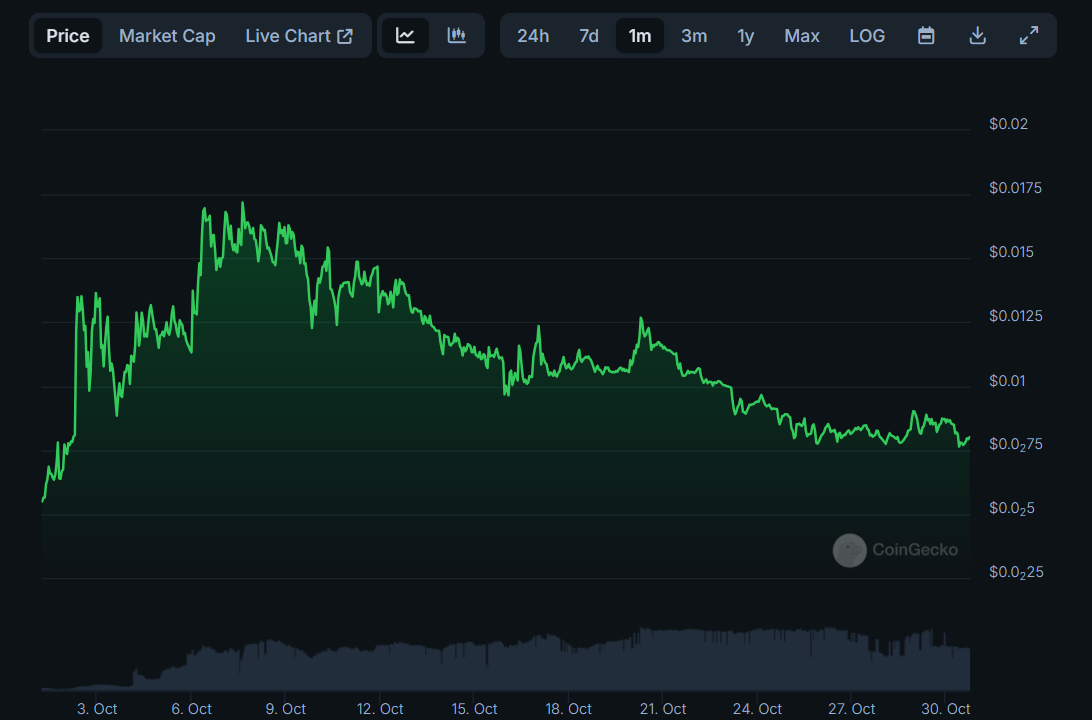Select the 1m range
The height and width of the screenshot is (720, 1092).
point(639,36)
